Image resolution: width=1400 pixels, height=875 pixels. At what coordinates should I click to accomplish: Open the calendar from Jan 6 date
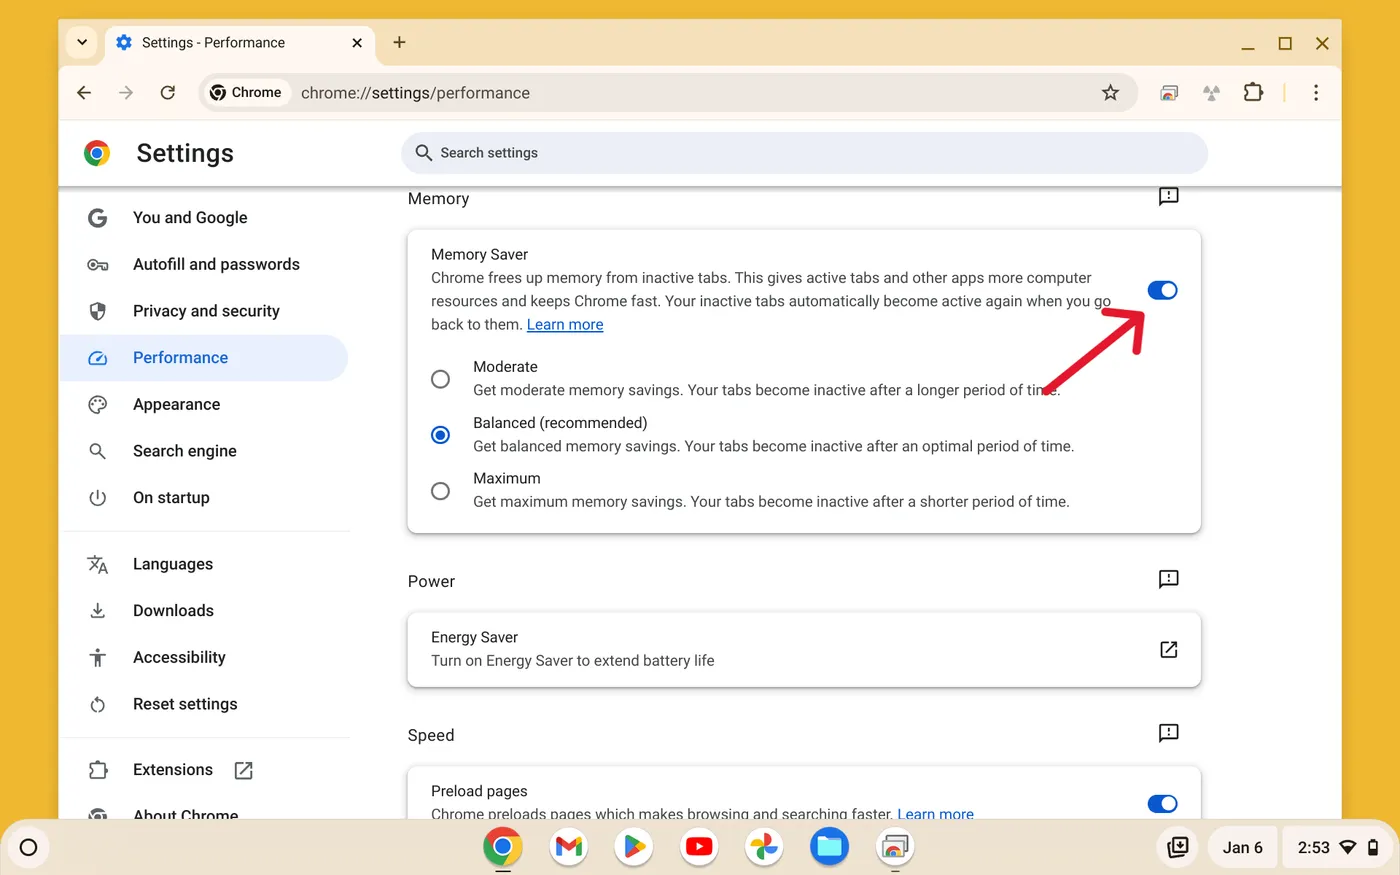[x=1242, y=848]
